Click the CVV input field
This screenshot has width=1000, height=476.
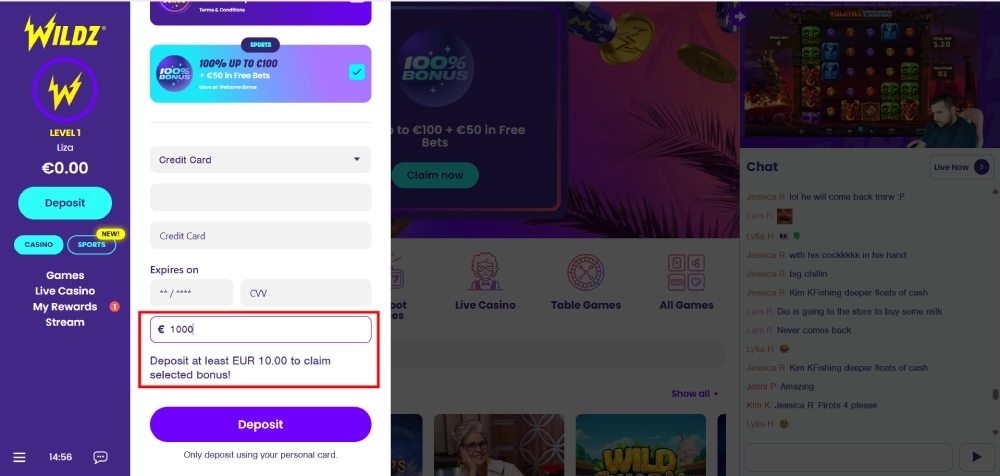[x=305, y=293]
